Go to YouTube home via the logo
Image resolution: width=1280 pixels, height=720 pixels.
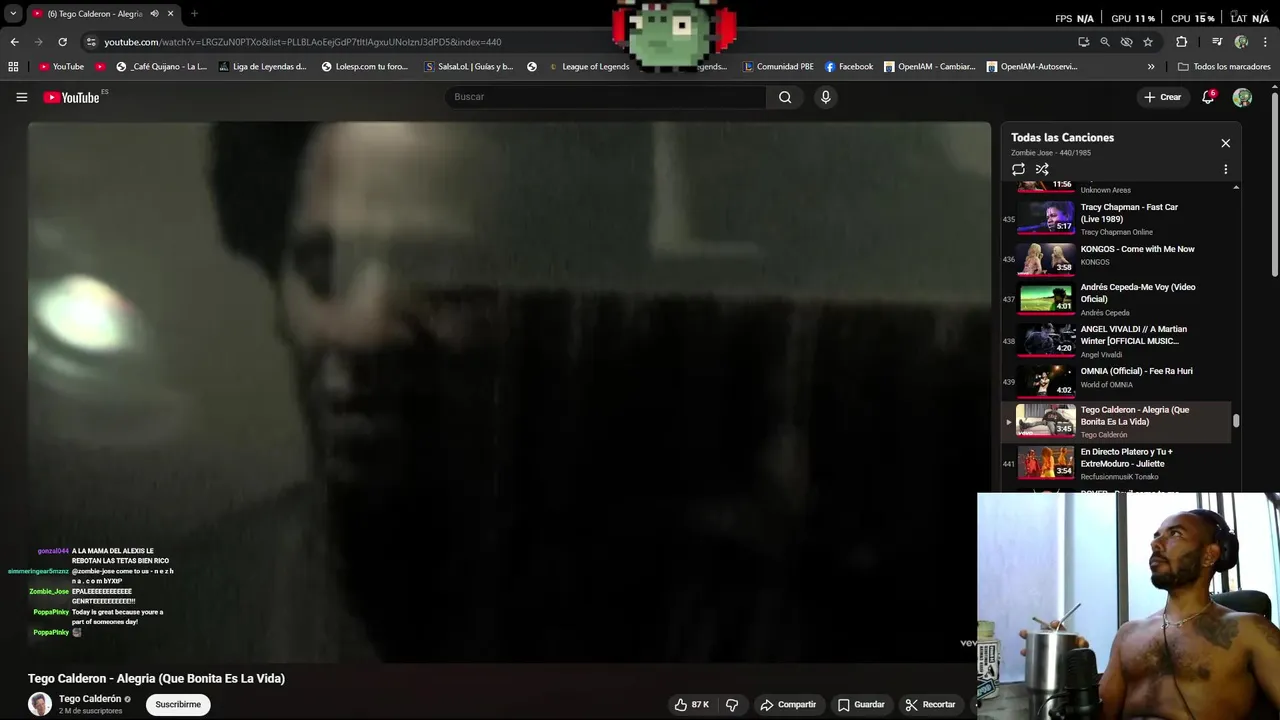(x=71, y=97)
